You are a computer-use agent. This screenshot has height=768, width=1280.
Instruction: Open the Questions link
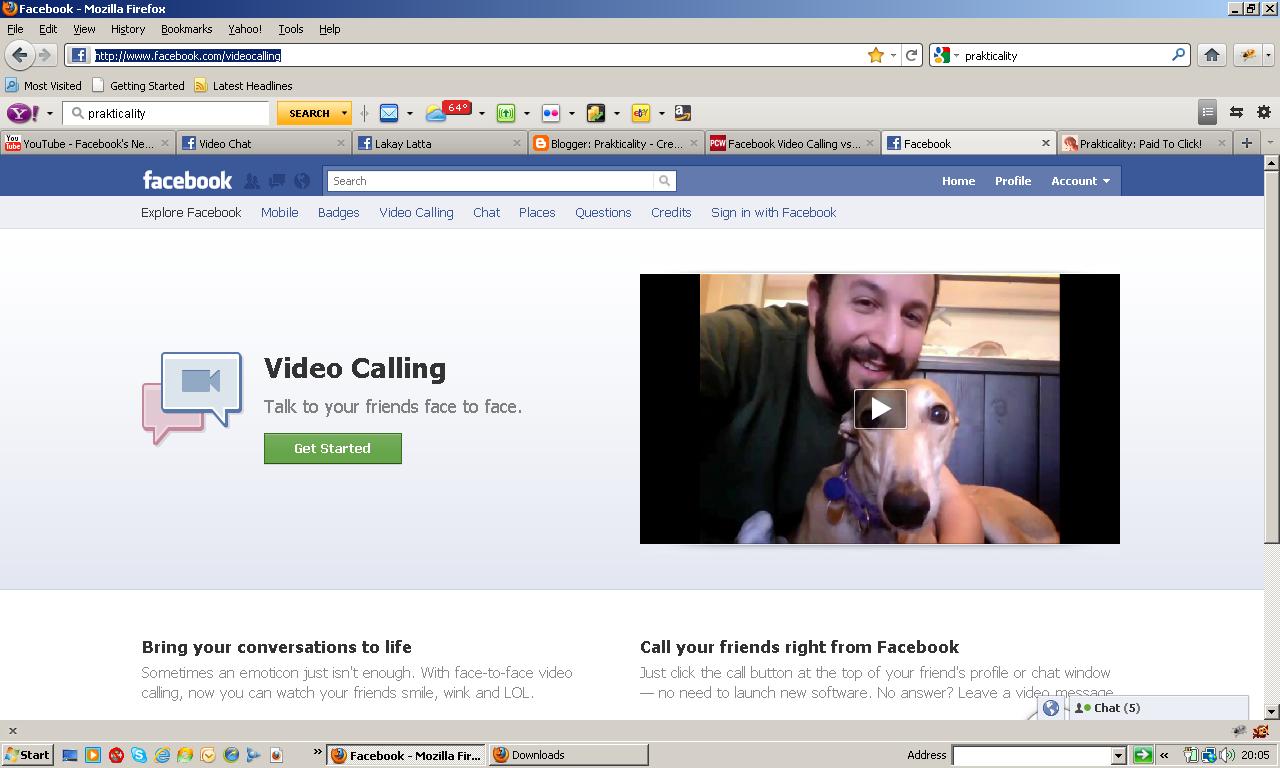[x=603, y=212]
